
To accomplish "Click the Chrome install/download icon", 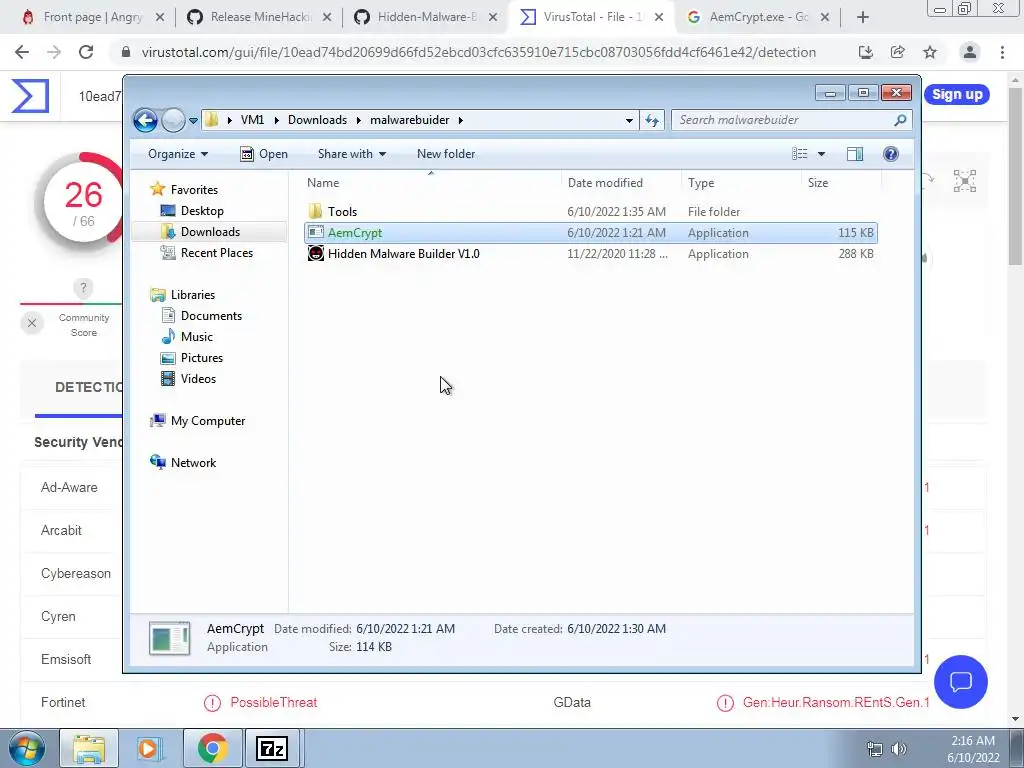I will click(x=866, y=52).
